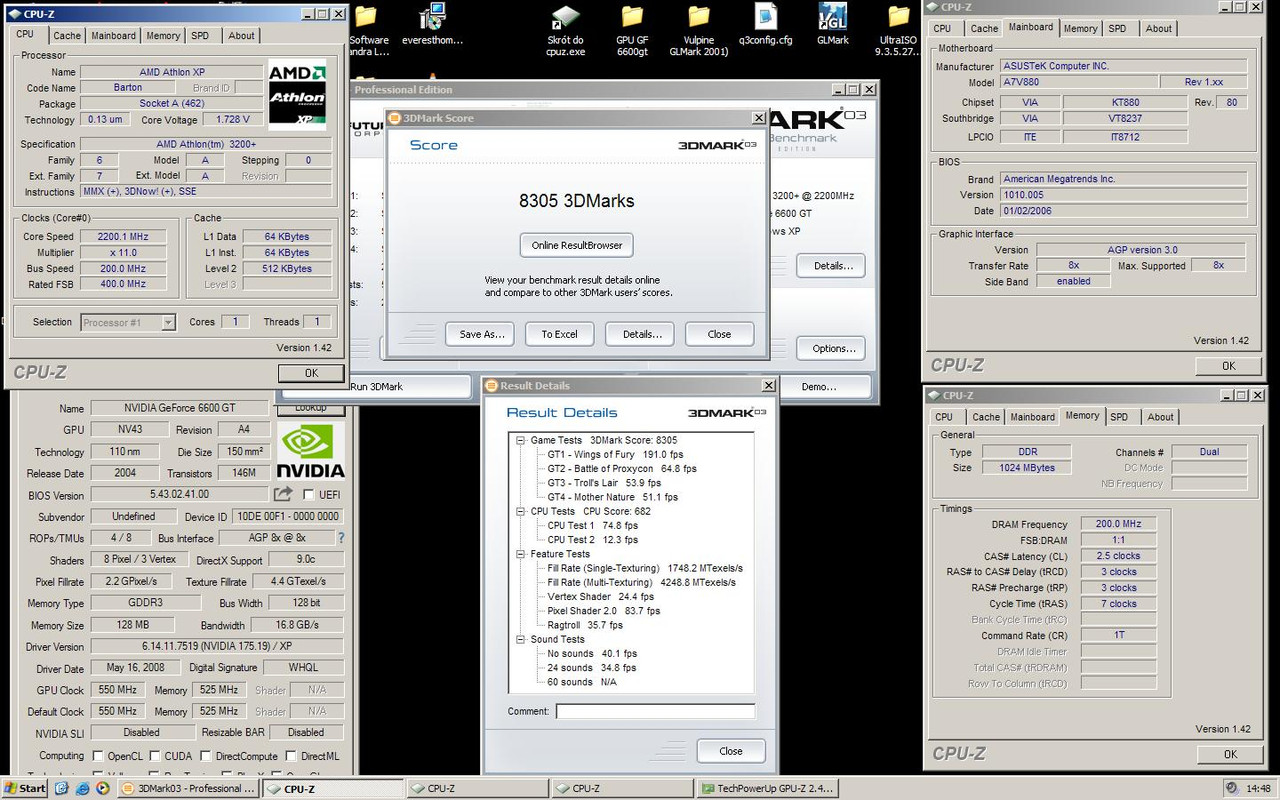Click the Comment input field
Viewport: 1280px width, 800px height.
(x=655, y=711)
